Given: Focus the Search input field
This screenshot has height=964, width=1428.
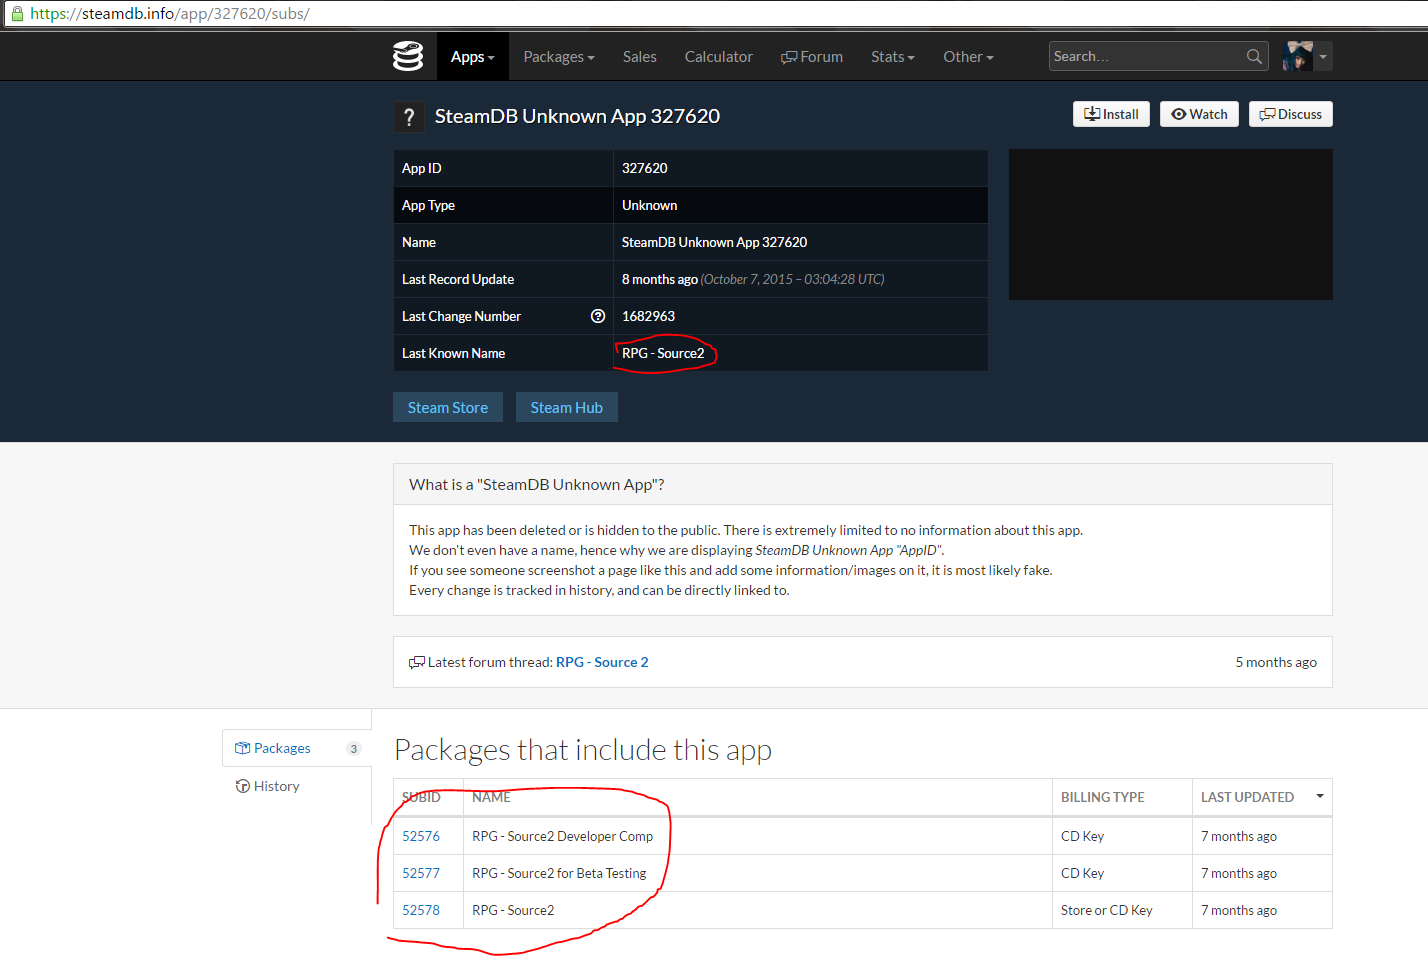Looking at the screenshot, I should pos(1145,57).
